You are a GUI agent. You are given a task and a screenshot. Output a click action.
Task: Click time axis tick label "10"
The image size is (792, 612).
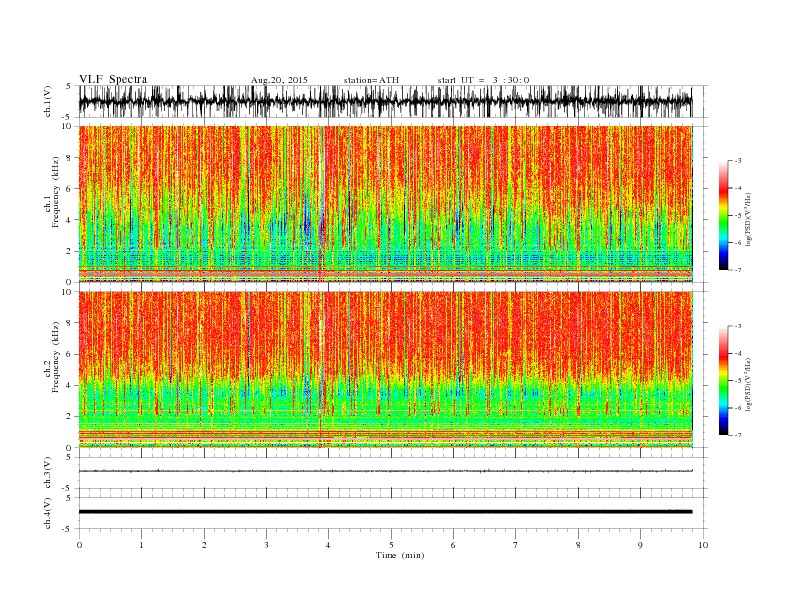tap(703, 545)
